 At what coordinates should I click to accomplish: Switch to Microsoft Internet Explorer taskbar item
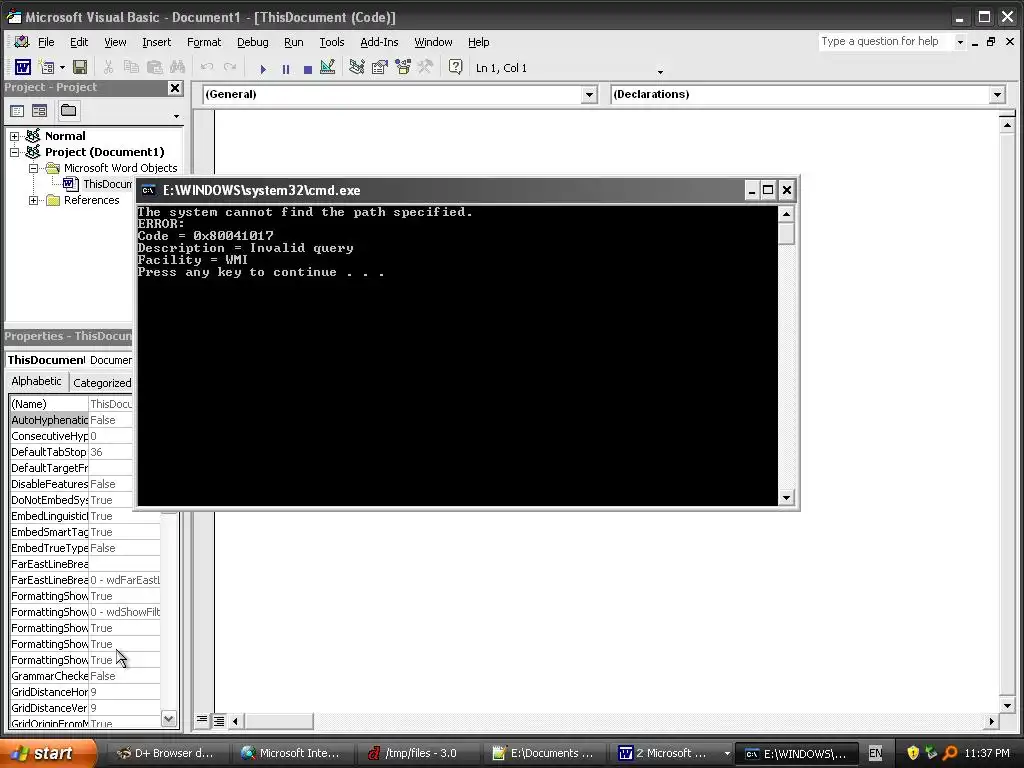[292, 753]
